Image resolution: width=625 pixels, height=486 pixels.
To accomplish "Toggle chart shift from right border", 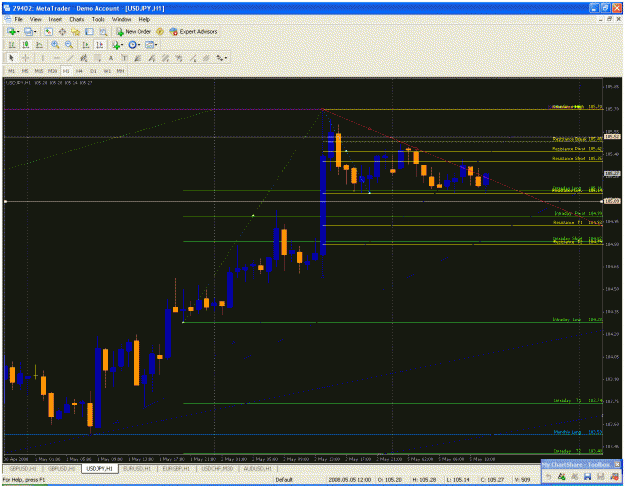I will pos(100,45).
